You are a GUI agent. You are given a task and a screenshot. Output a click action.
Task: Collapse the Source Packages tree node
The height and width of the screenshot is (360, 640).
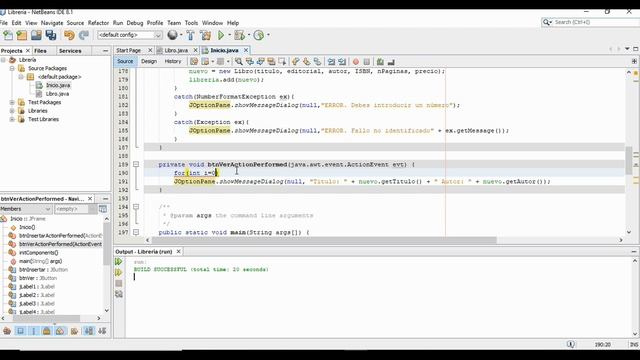(x=12, y=69)
